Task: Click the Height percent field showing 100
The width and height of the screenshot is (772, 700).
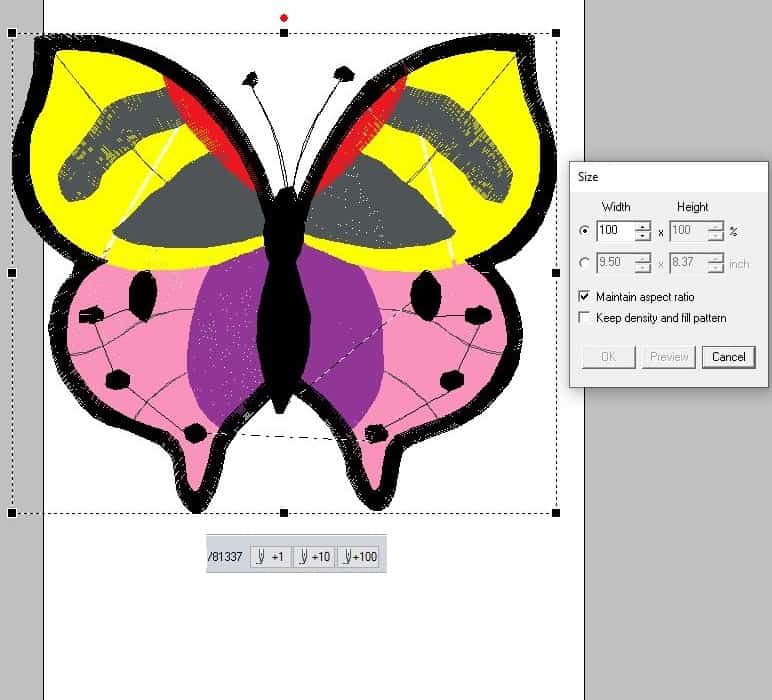Action: click(688, 231)
